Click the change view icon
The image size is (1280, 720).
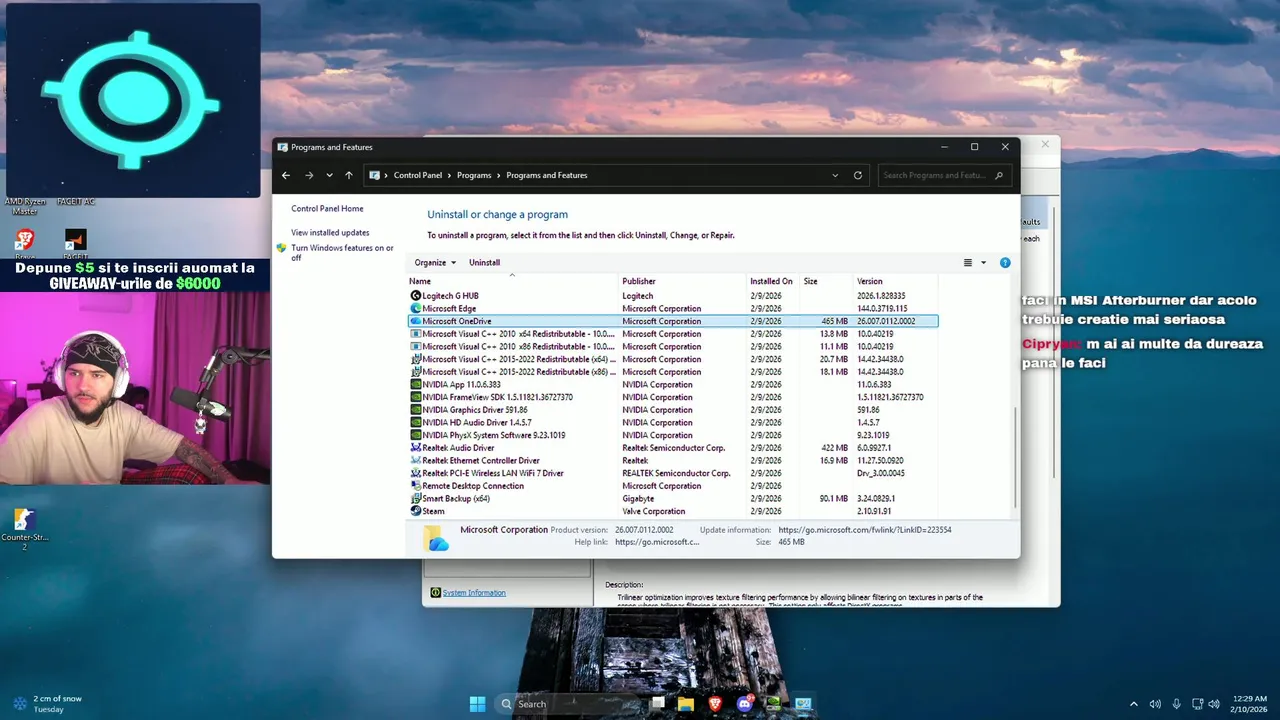[968, 263]
